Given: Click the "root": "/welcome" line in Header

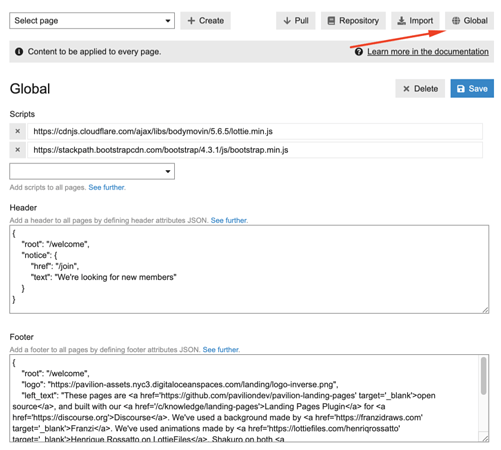Looking at the screenshot, I should (x=56, y=244).
